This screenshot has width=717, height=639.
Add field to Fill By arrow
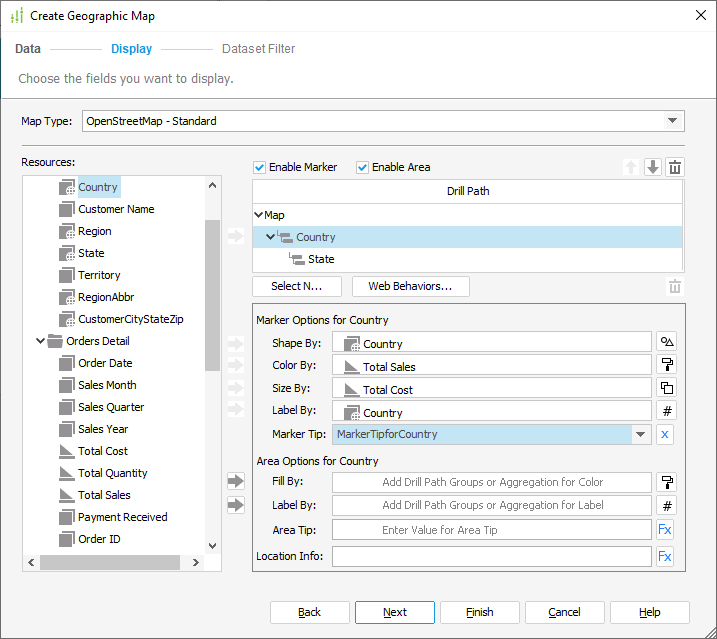(x=236, y=482)
